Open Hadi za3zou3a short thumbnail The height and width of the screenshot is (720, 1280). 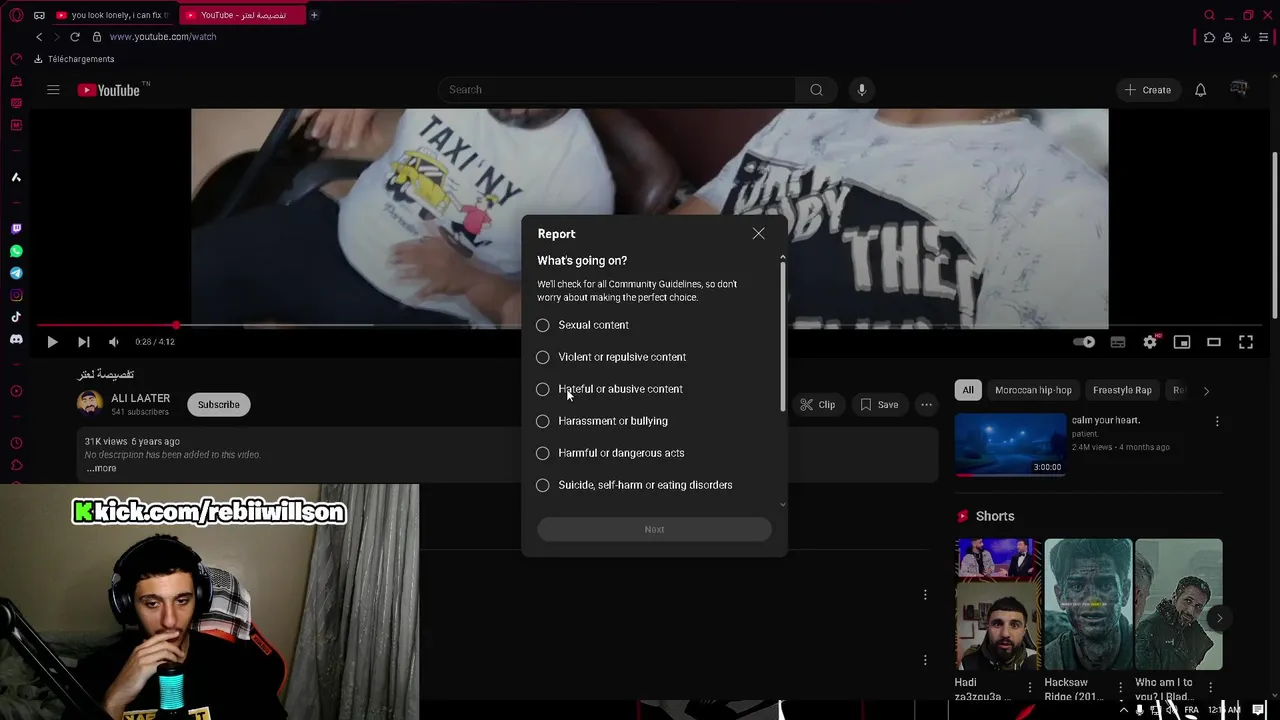998,604
